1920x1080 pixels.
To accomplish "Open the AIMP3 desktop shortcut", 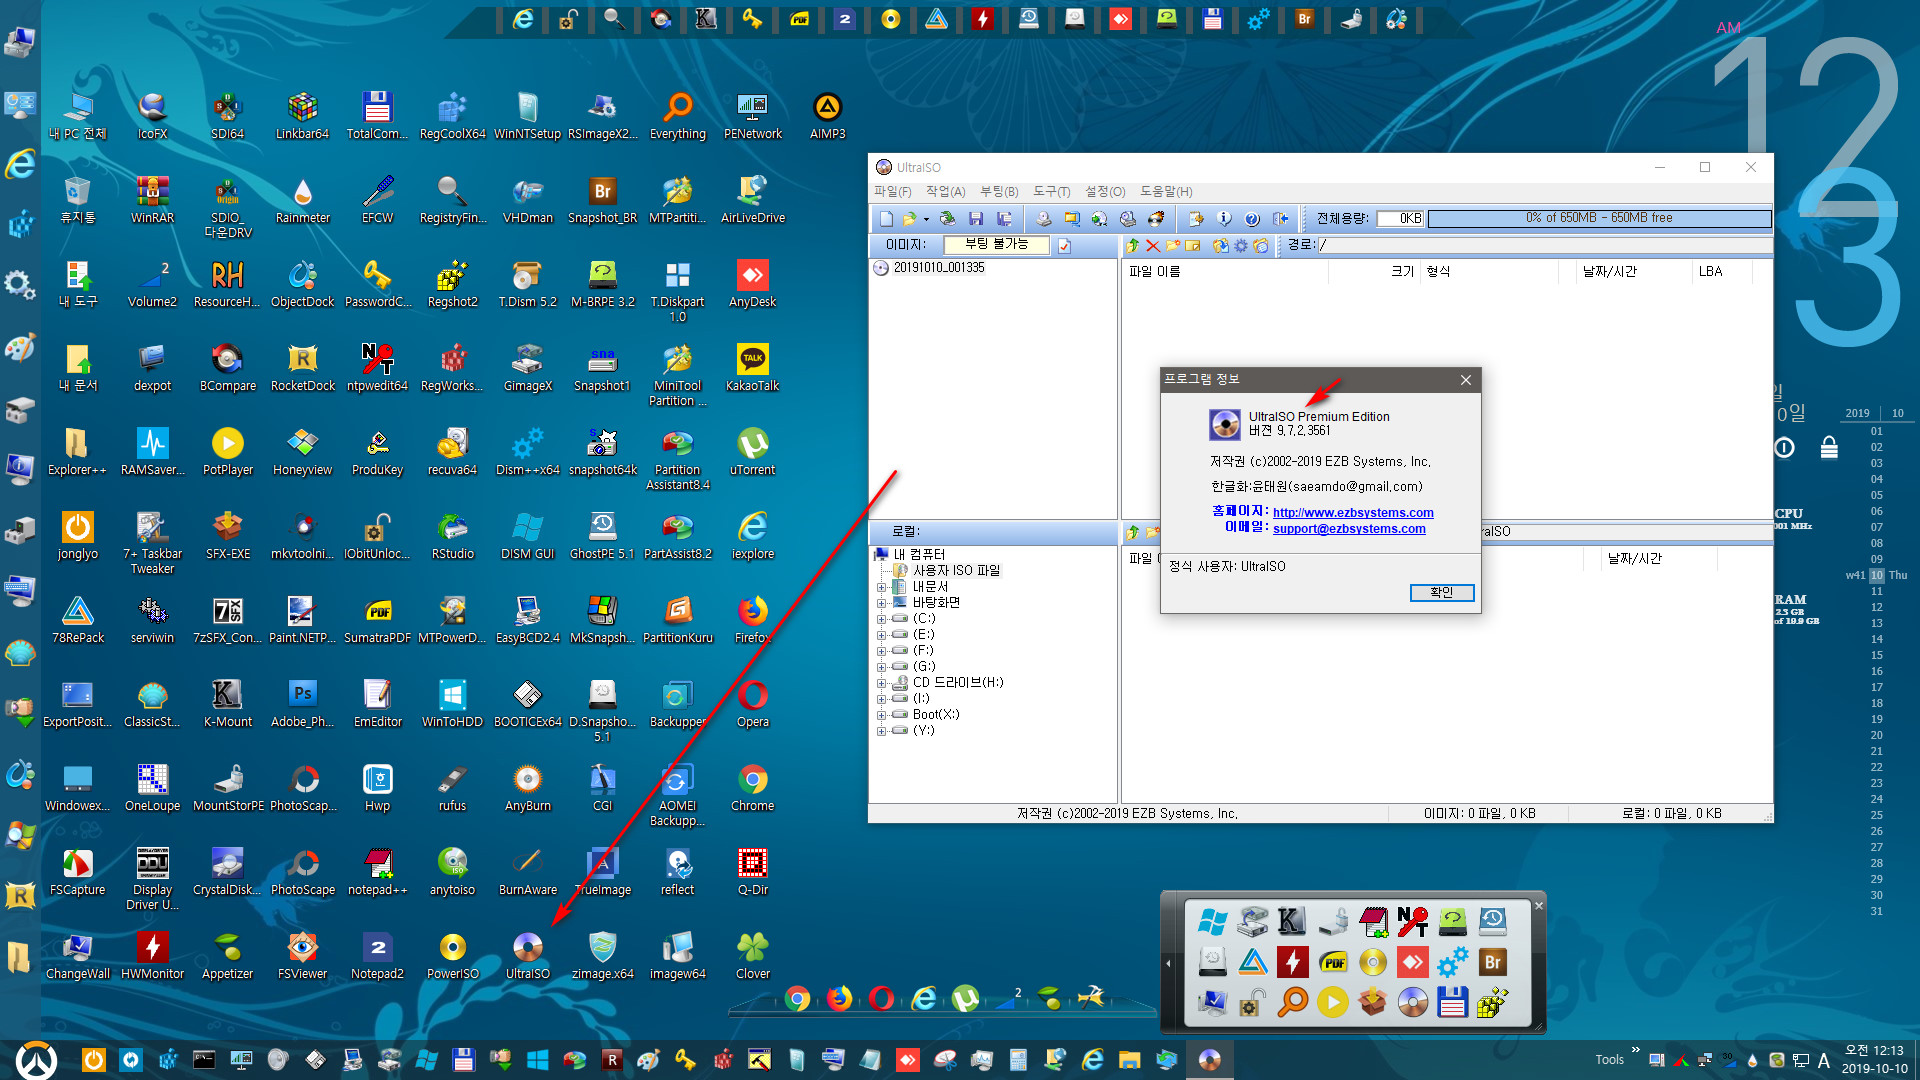I will [827, 115].
